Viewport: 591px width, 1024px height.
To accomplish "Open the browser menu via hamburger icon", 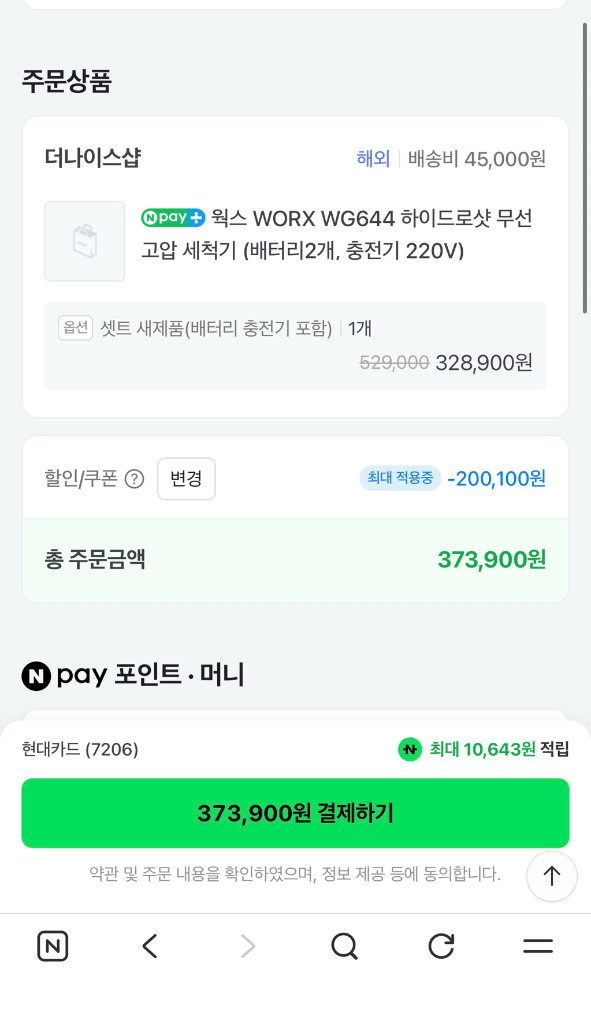I will tap(537, 946).
